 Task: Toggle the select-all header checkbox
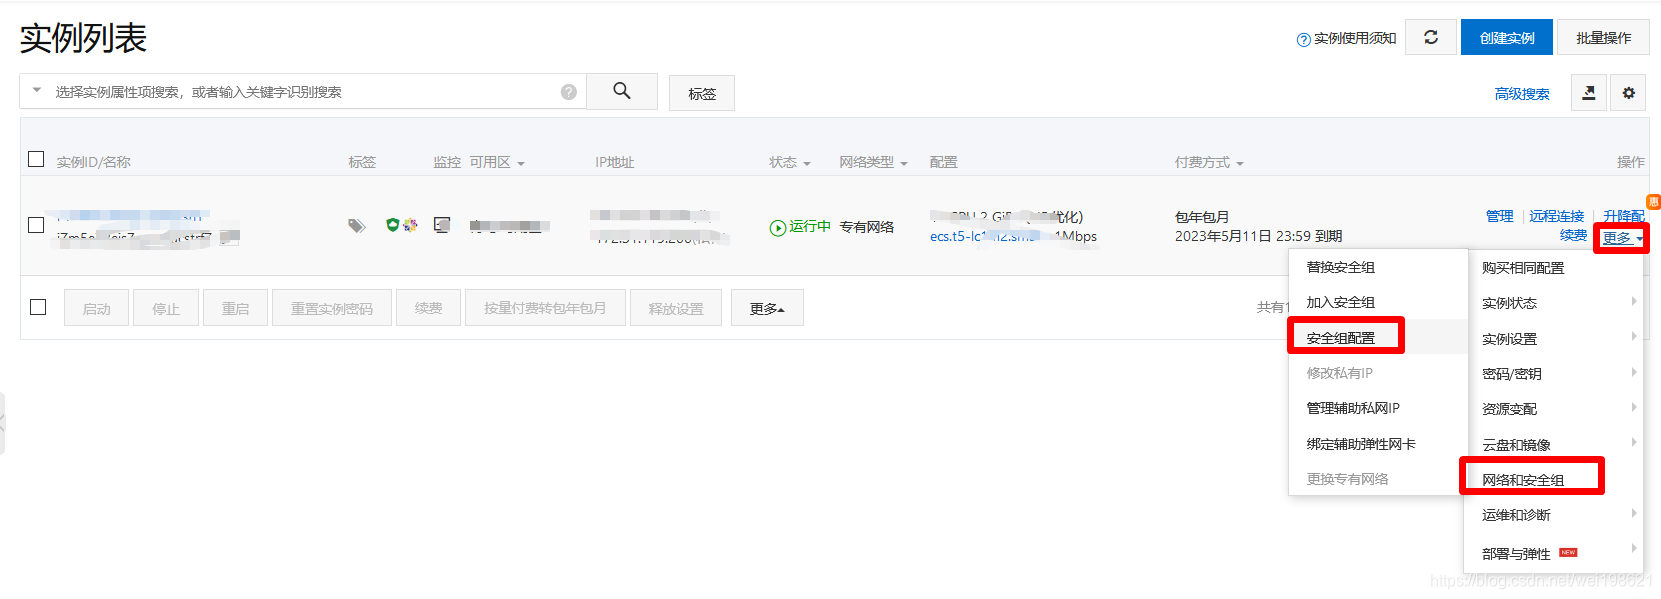point(37,159)
